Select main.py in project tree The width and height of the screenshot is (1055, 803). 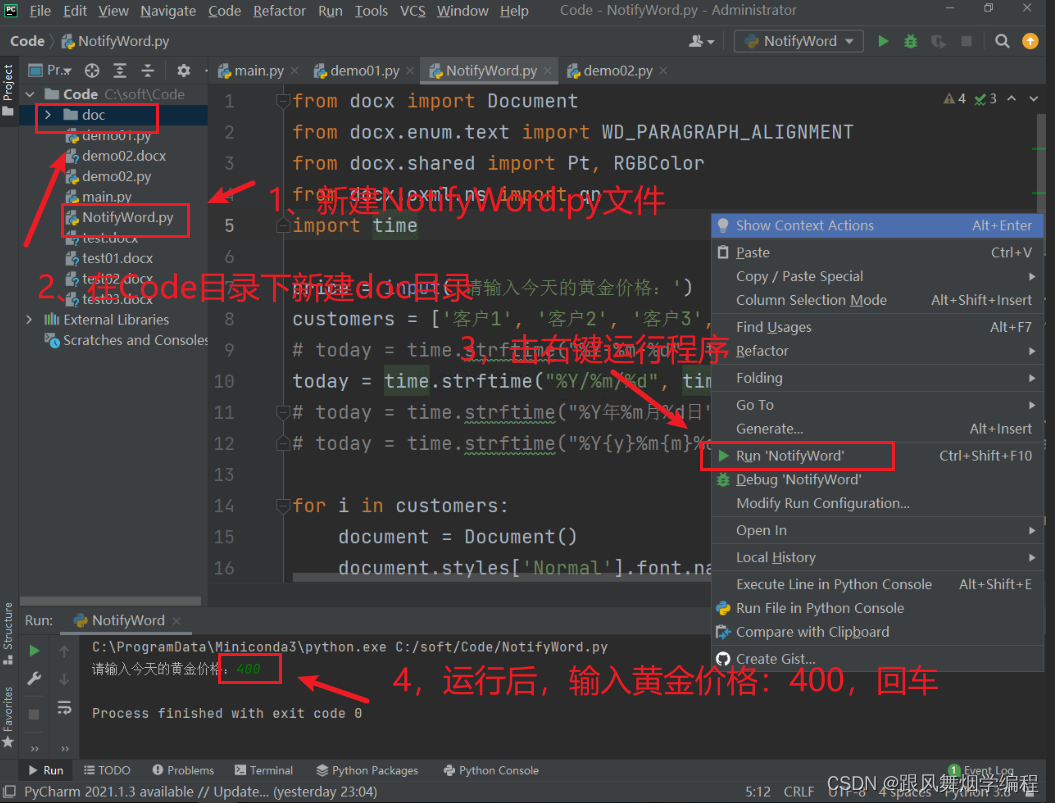coord(106,197)
